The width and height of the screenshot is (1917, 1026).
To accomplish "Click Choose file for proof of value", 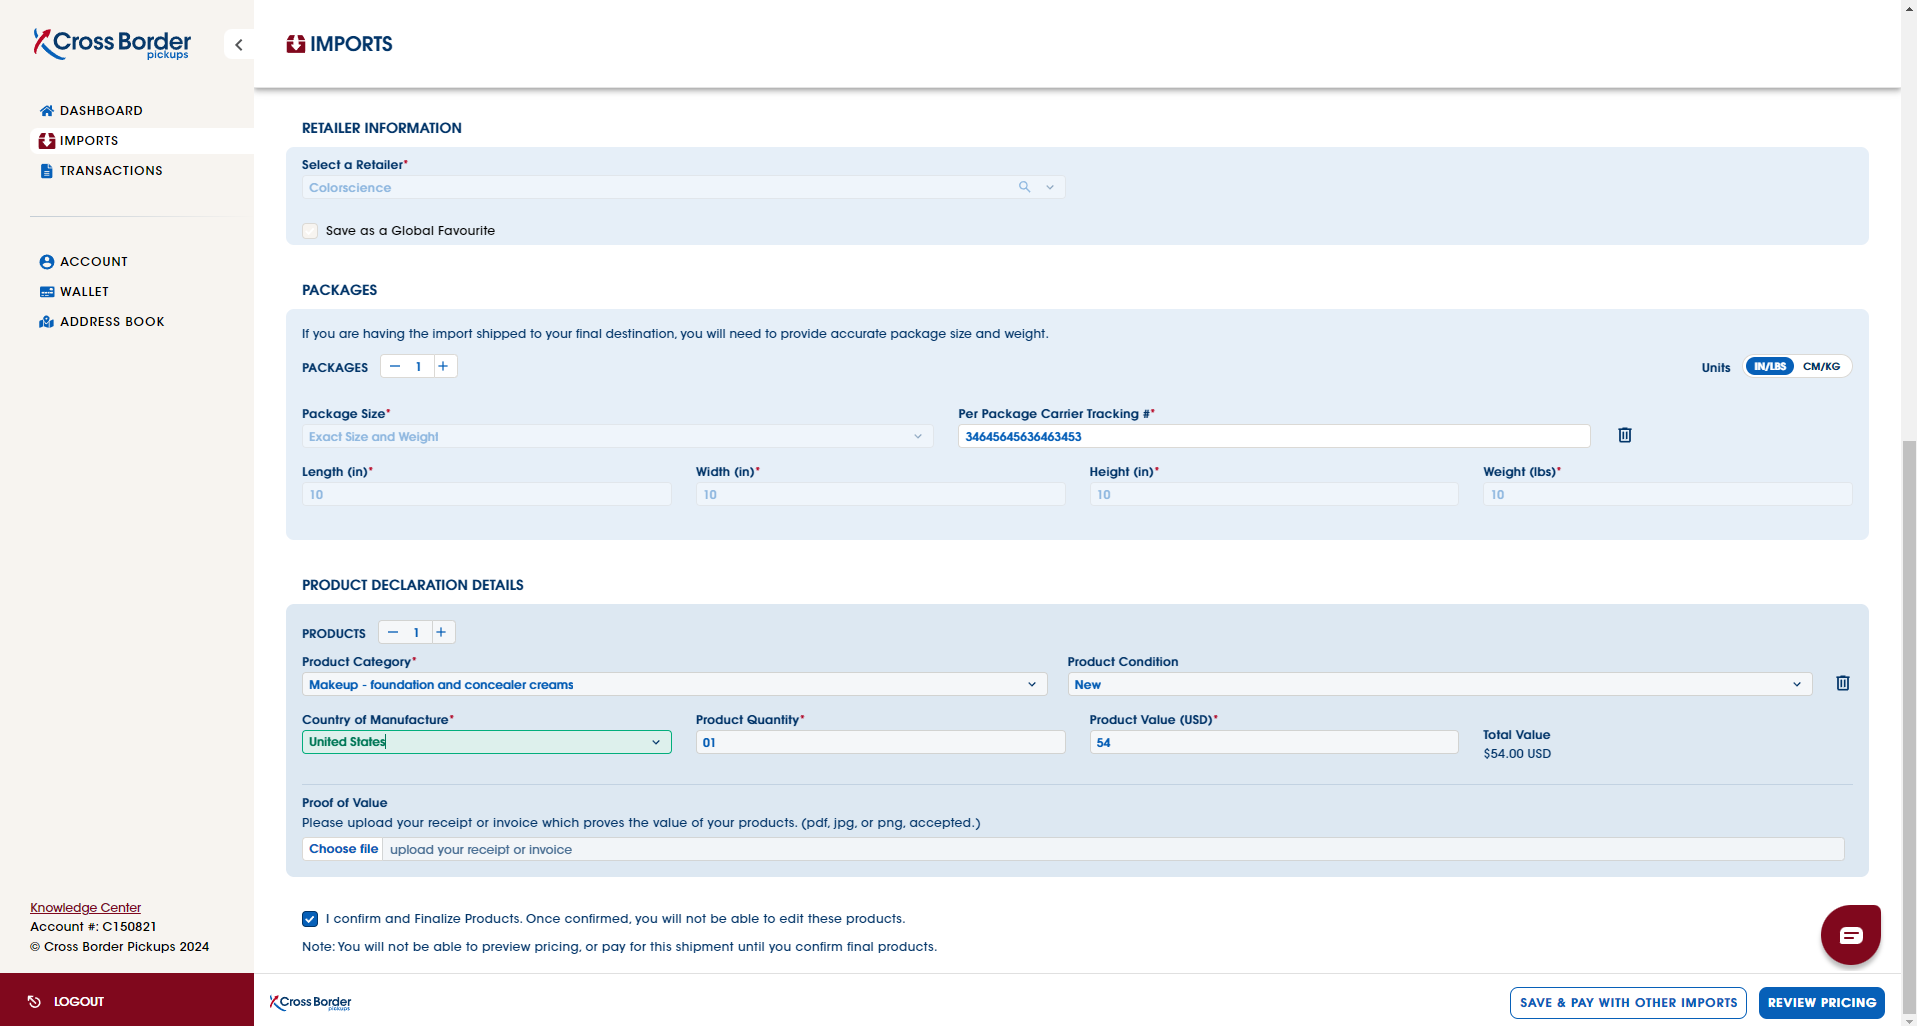I will (x=343, y=849).
